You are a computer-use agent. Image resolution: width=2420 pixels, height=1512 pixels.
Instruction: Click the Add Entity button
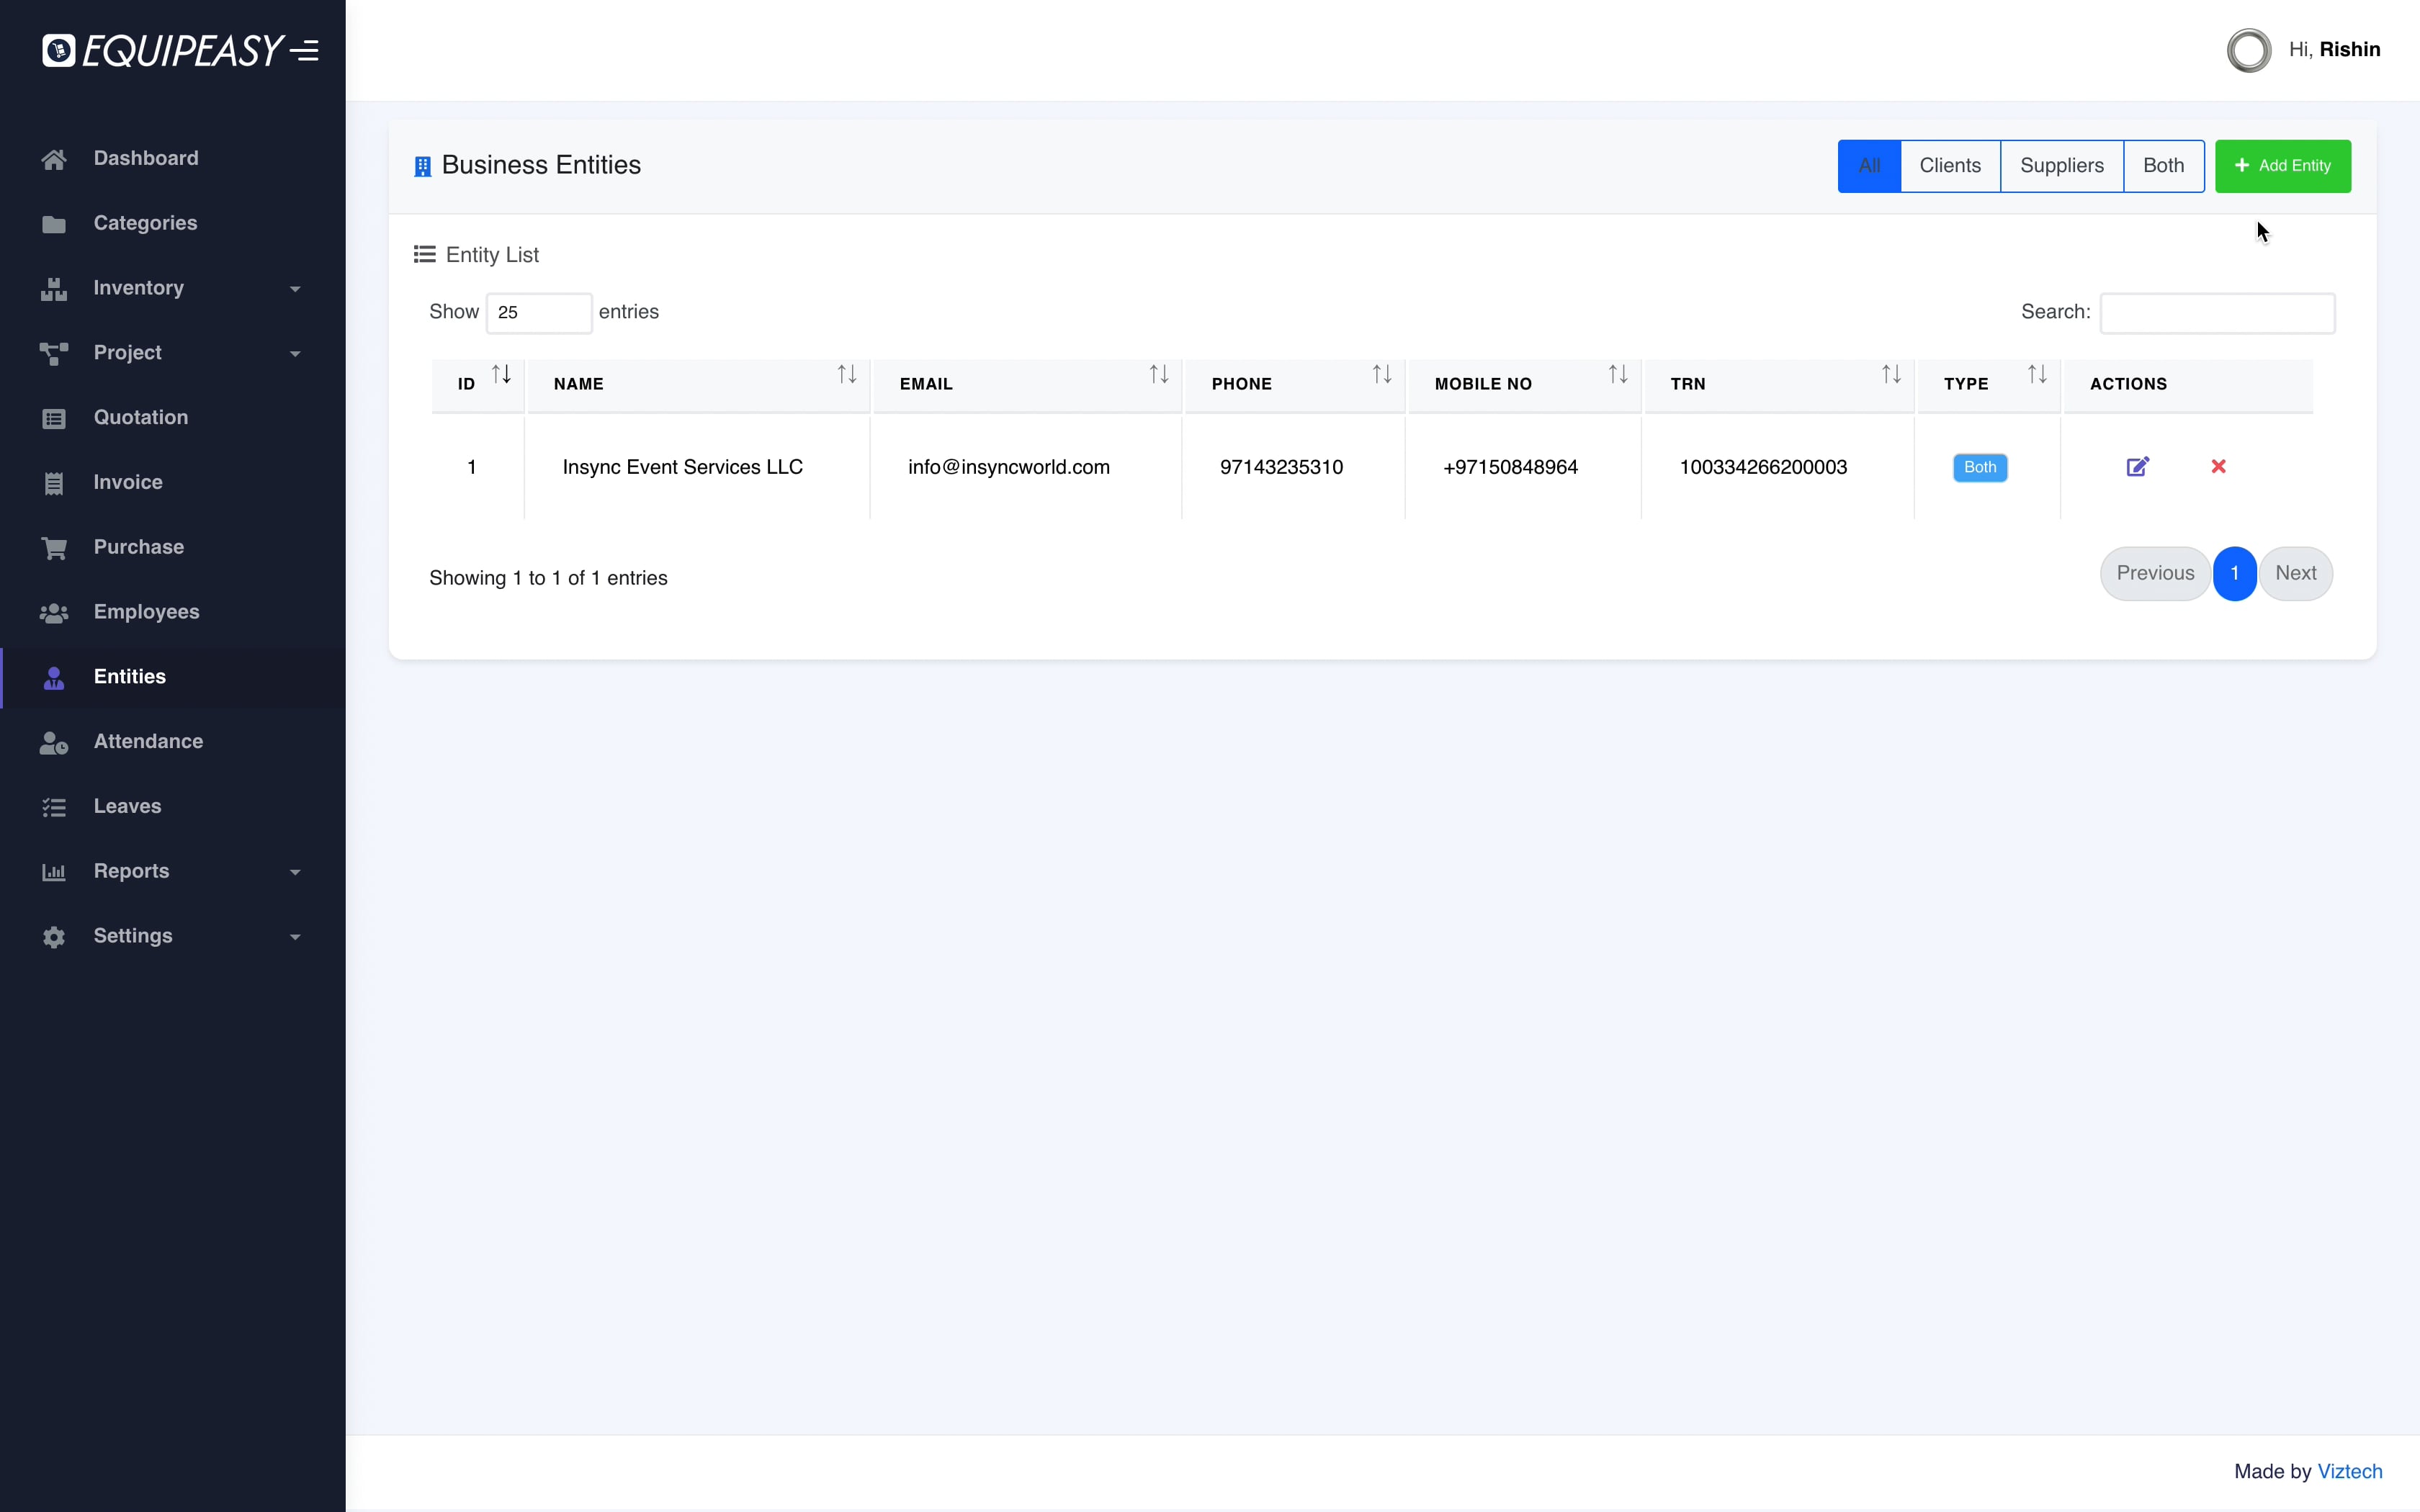(x=2282, y=166)
